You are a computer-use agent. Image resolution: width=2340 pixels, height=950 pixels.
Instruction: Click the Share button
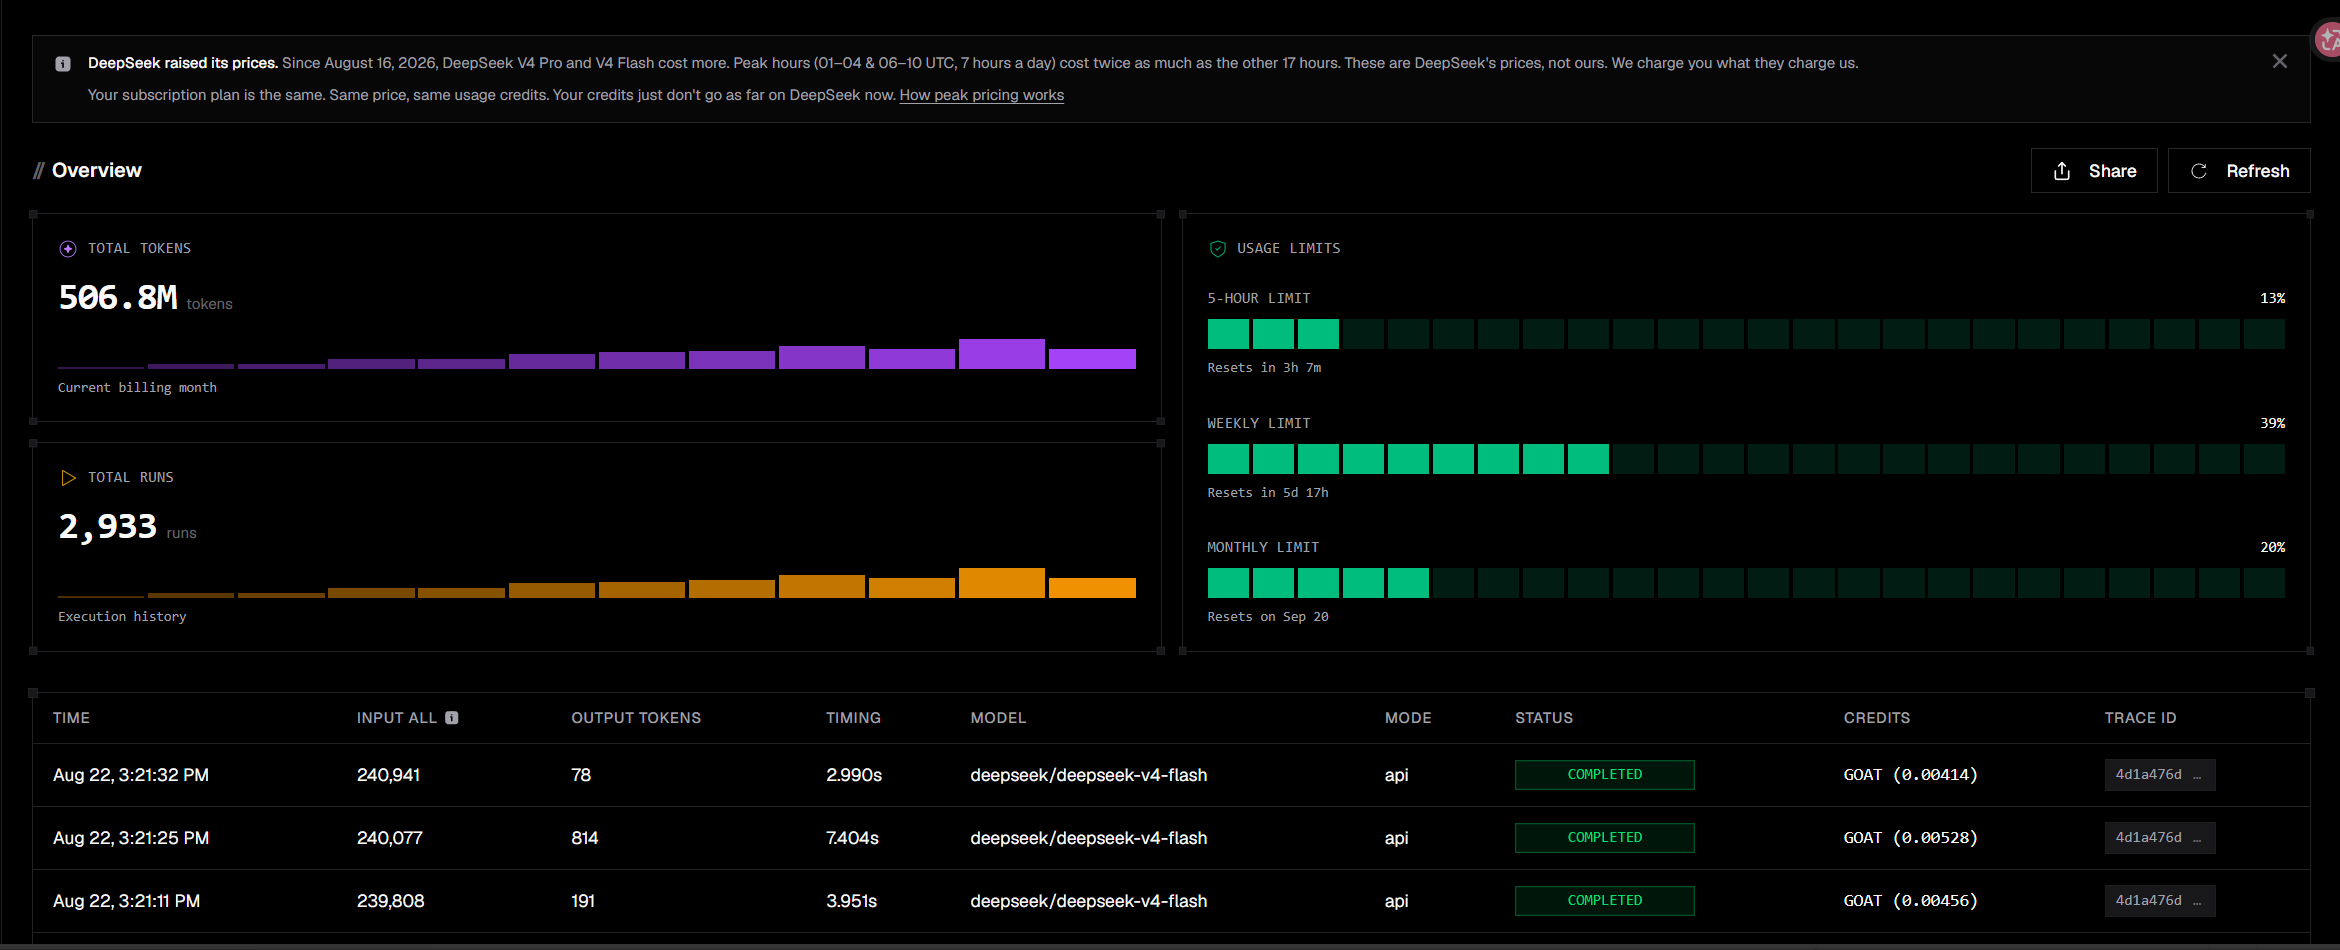[2094, 171]
